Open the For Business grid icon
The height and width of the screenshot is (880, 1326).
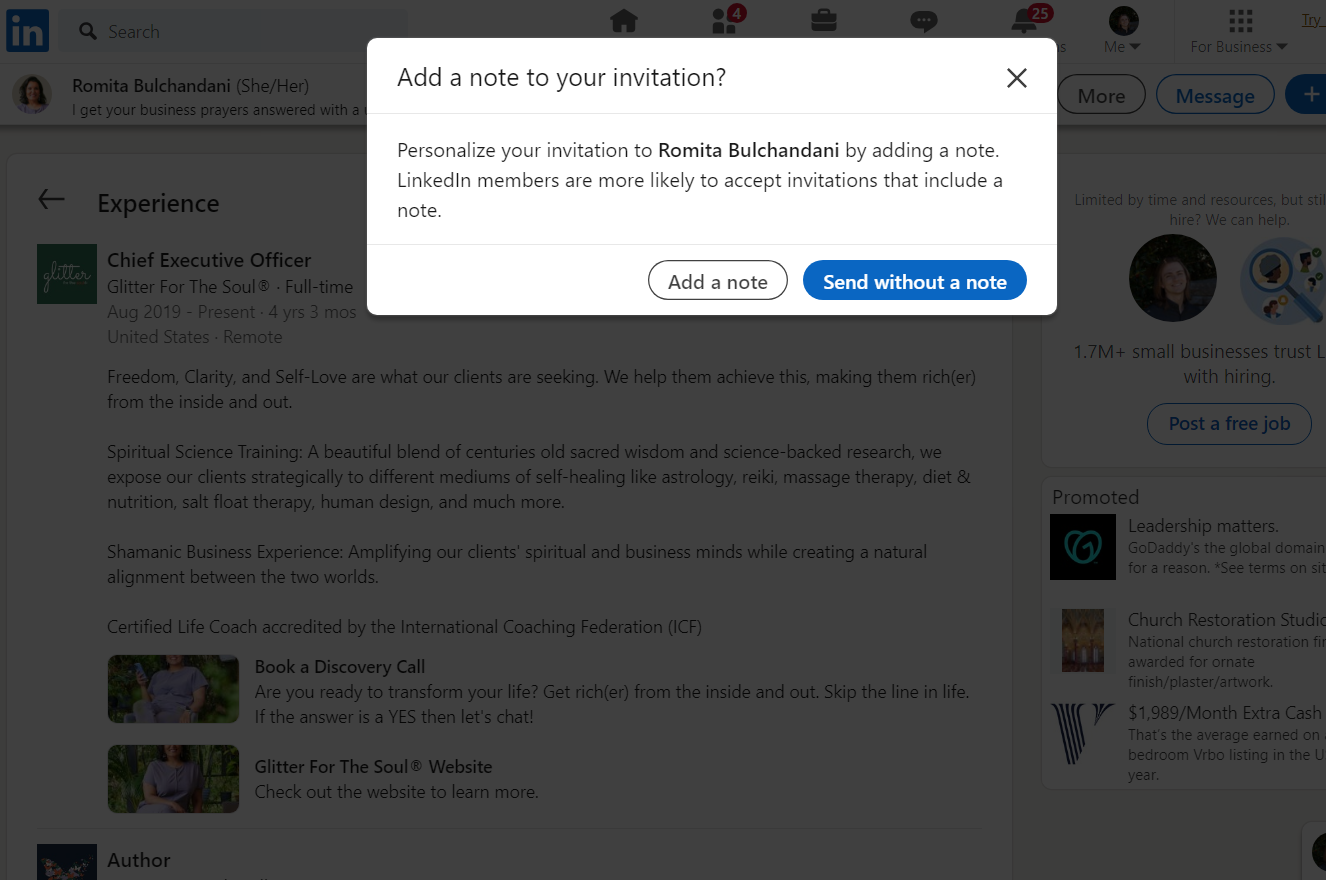(1240, 20)
